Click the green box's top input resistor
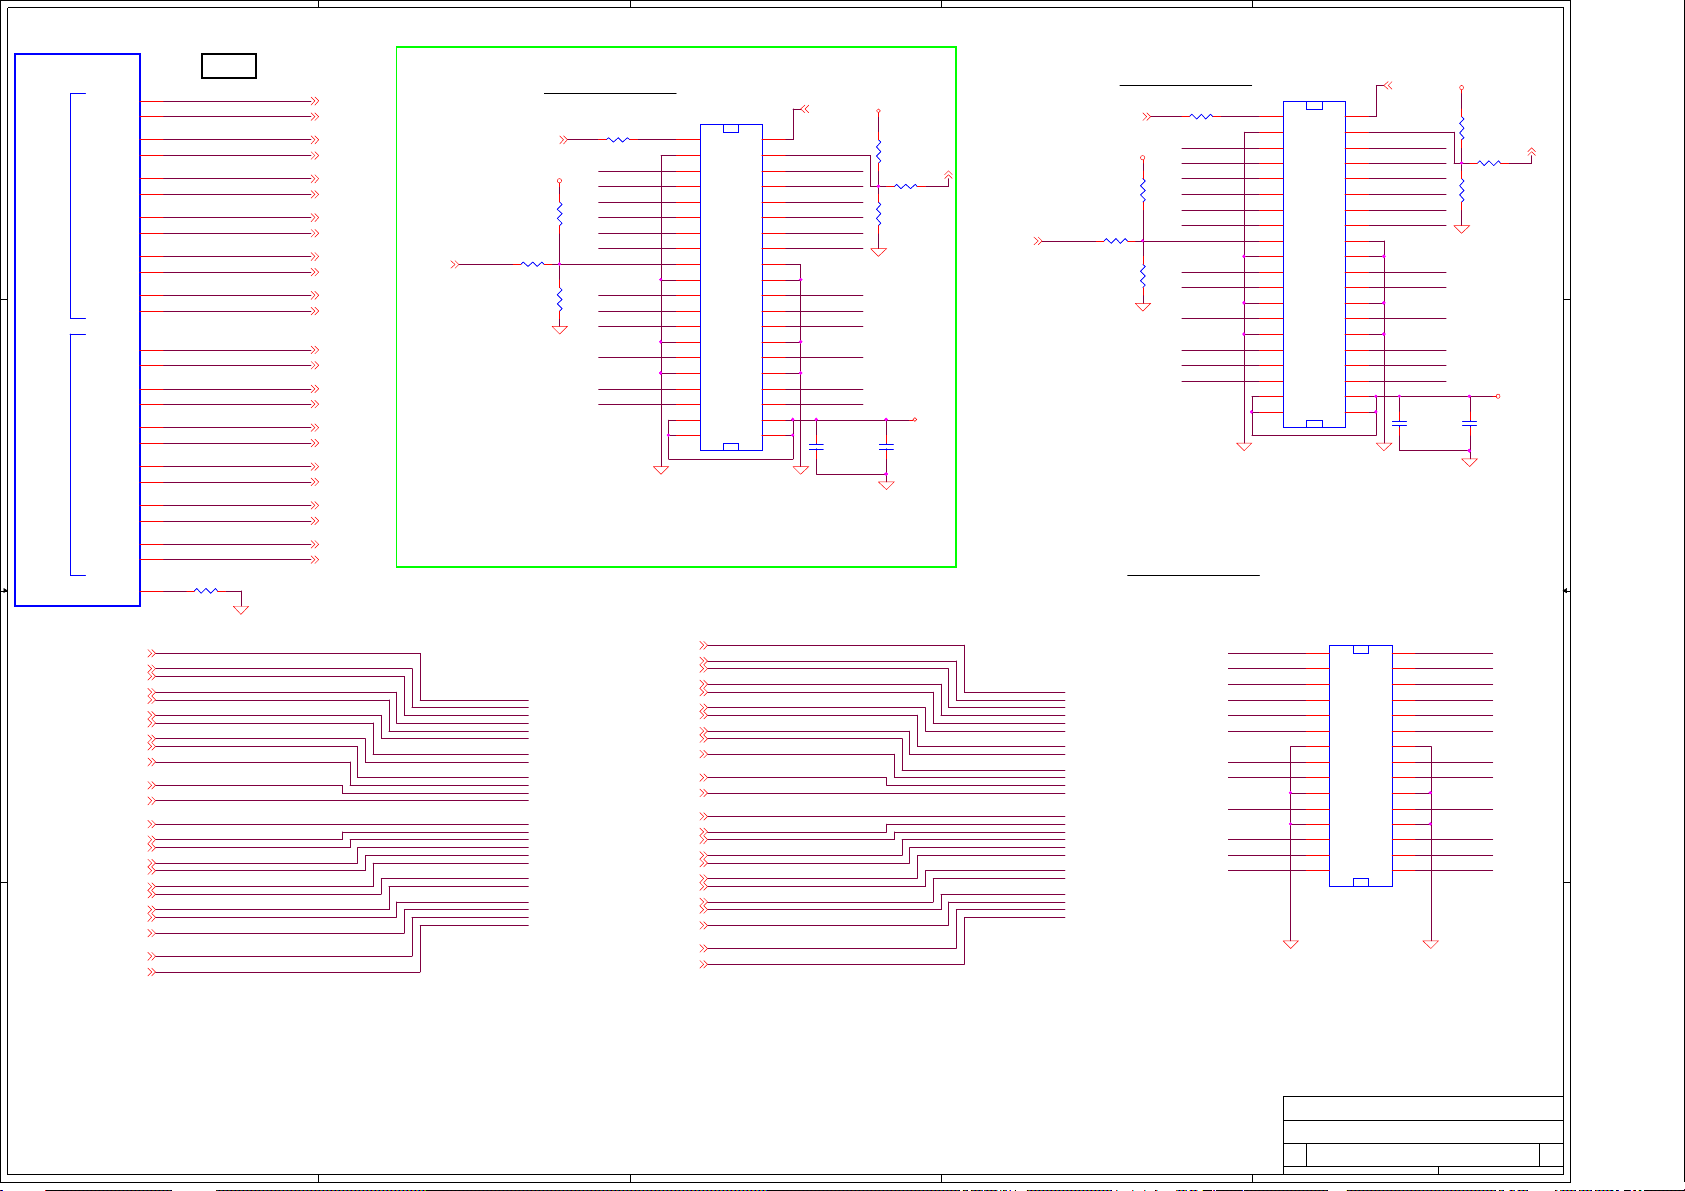This screenshot has width=1685, height=1191. coord(618,140)
